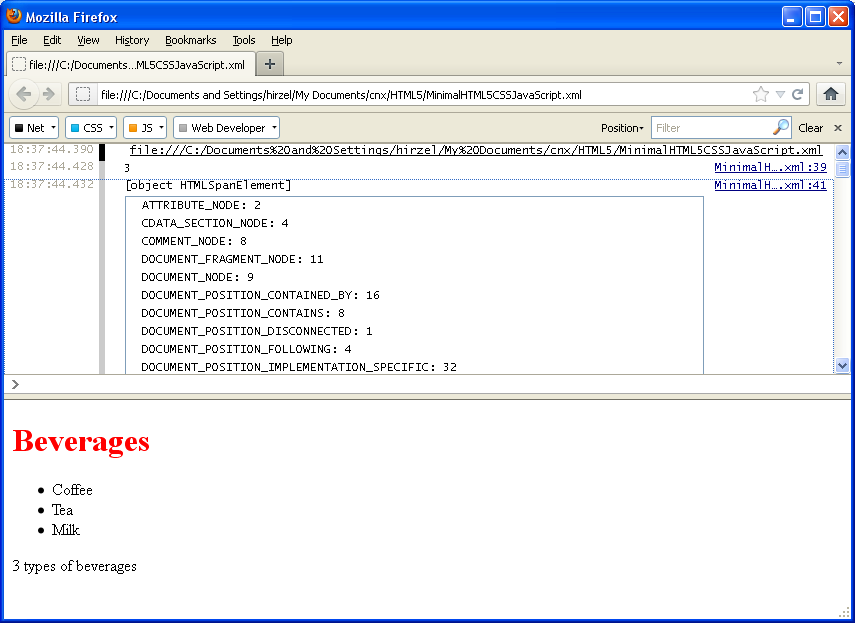Toggle Net logging in the Web Console
This screenshot has height=623, width=855.
coord(33,128)
